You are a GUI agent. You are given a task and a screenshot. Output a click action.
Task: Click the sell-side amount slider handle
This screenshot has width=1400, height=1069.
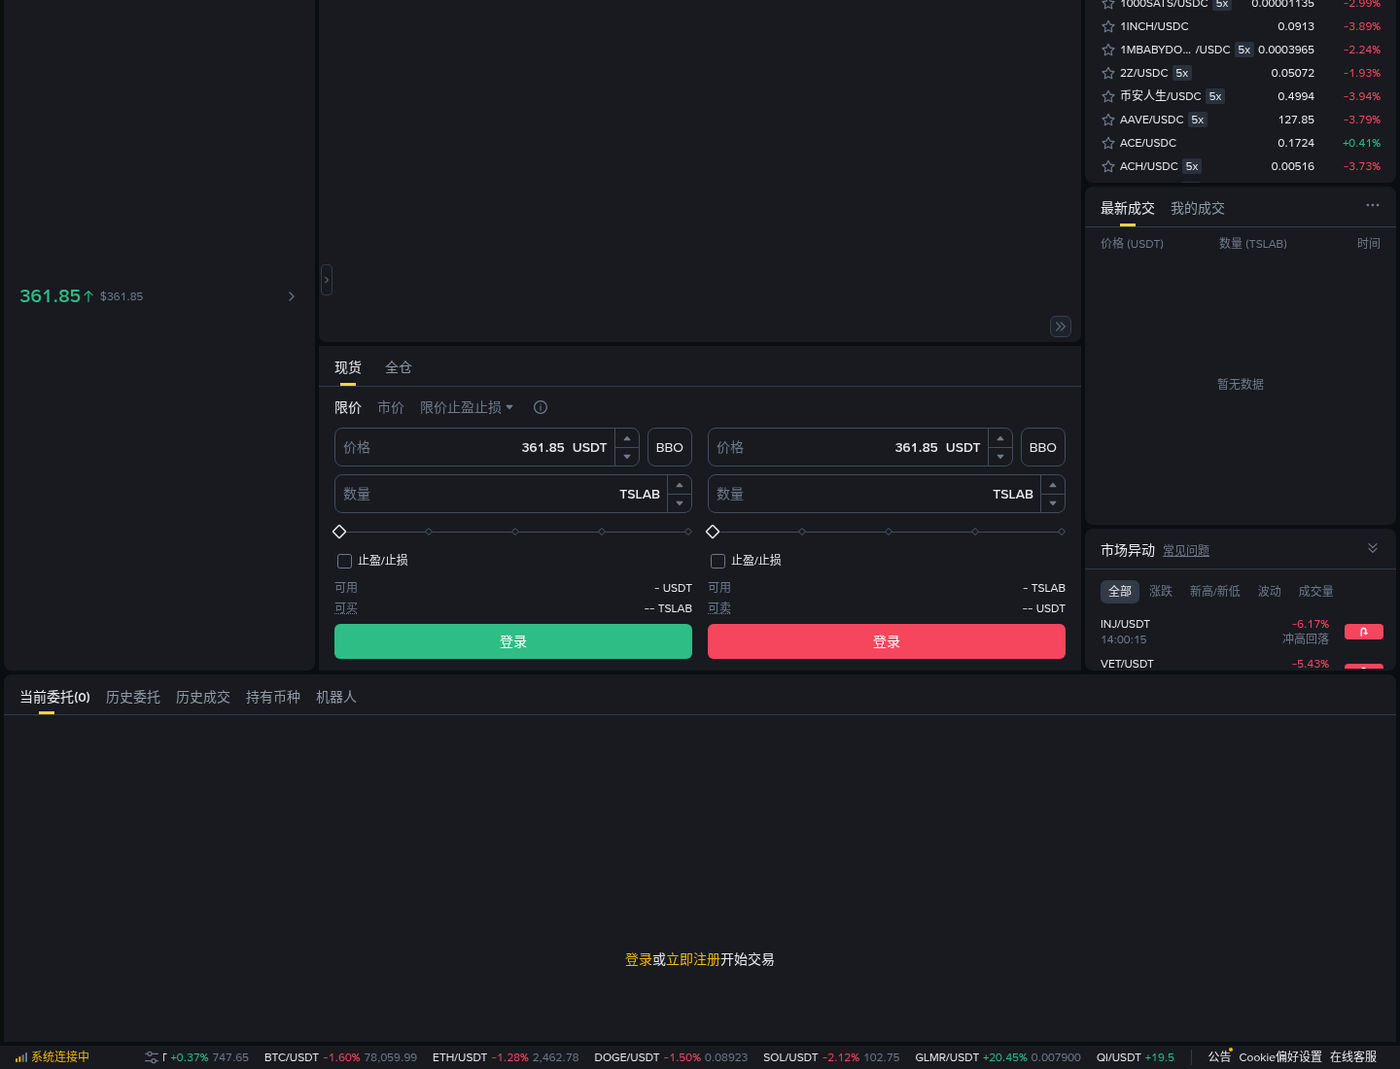(x=713, y=532)
